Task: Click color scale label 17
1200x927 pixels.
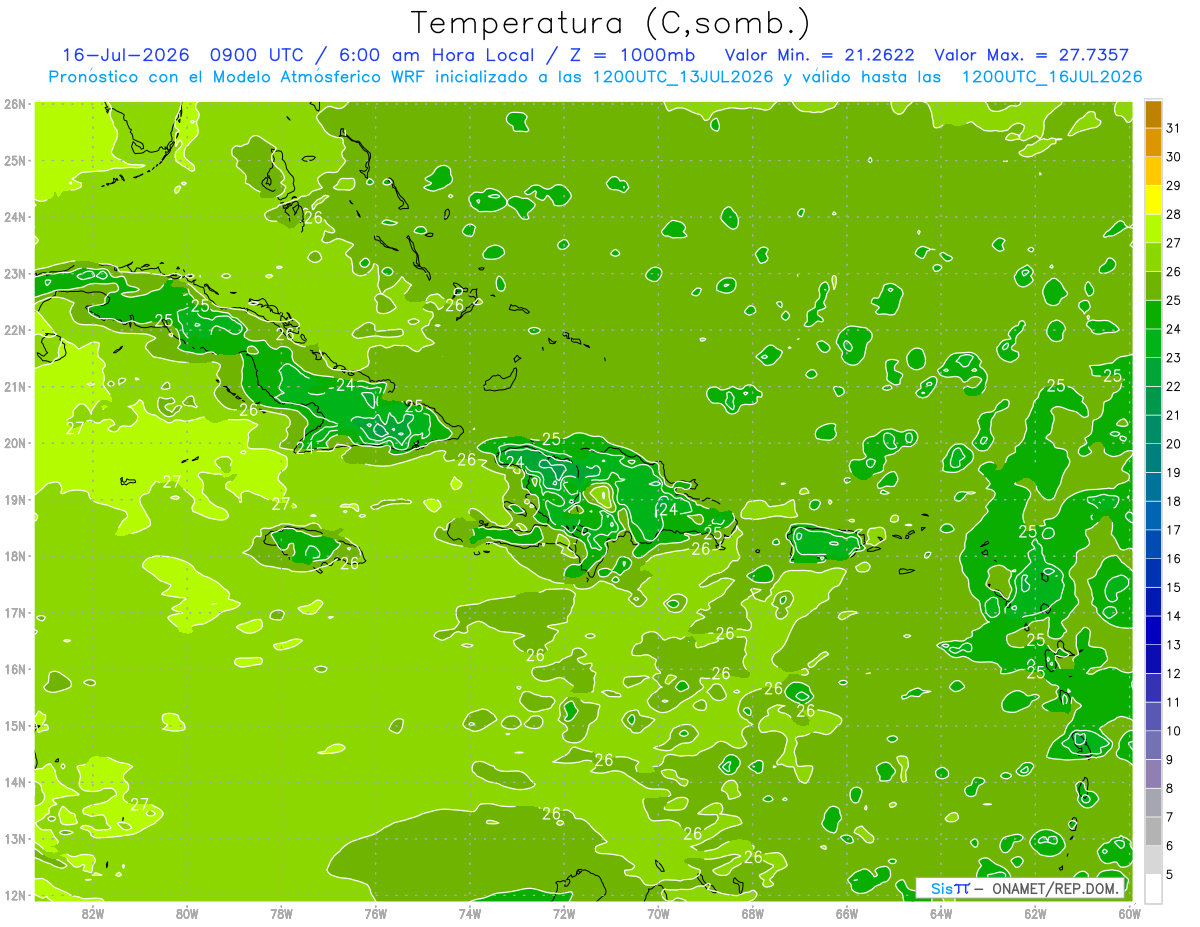Action: 1173,530
